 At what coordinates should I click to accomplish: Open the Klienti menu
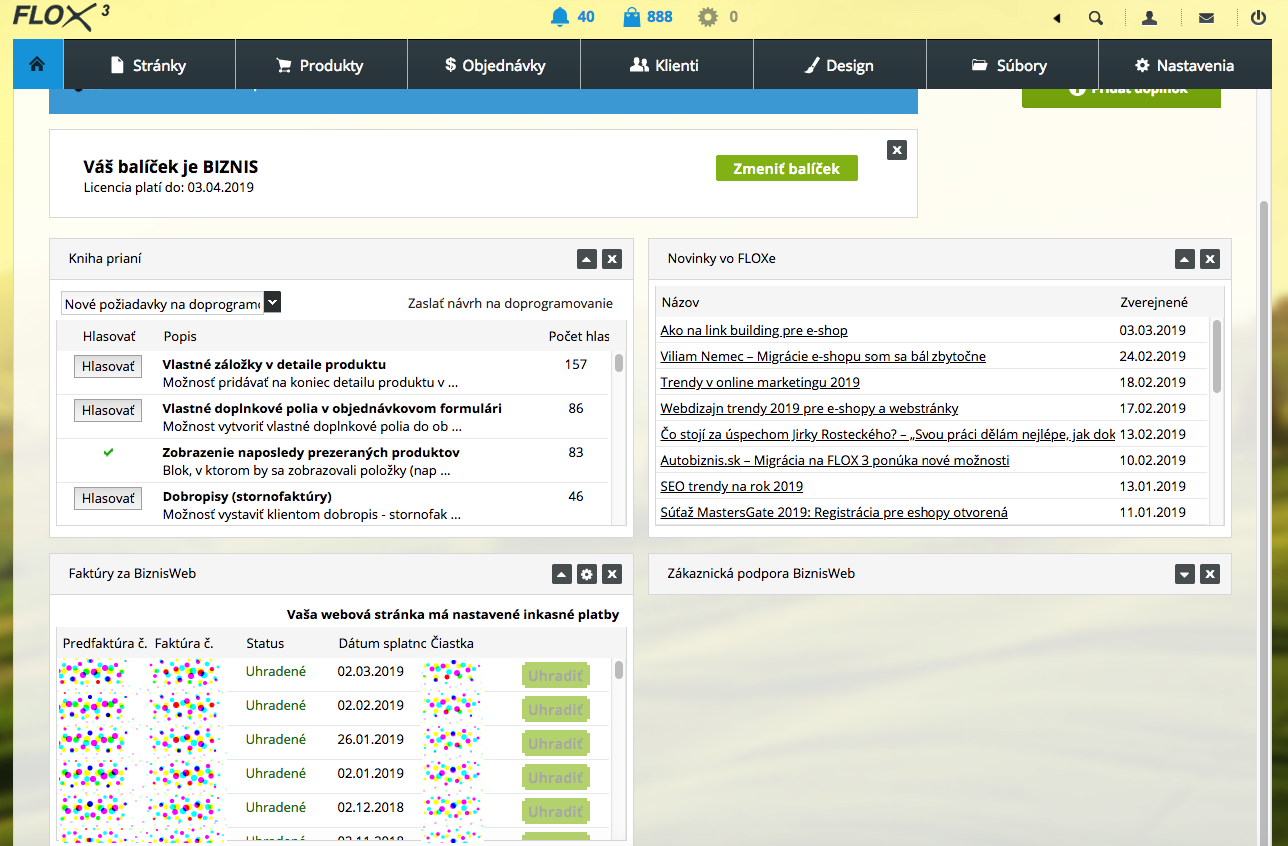pyautogui.click(x=667, y=65)
